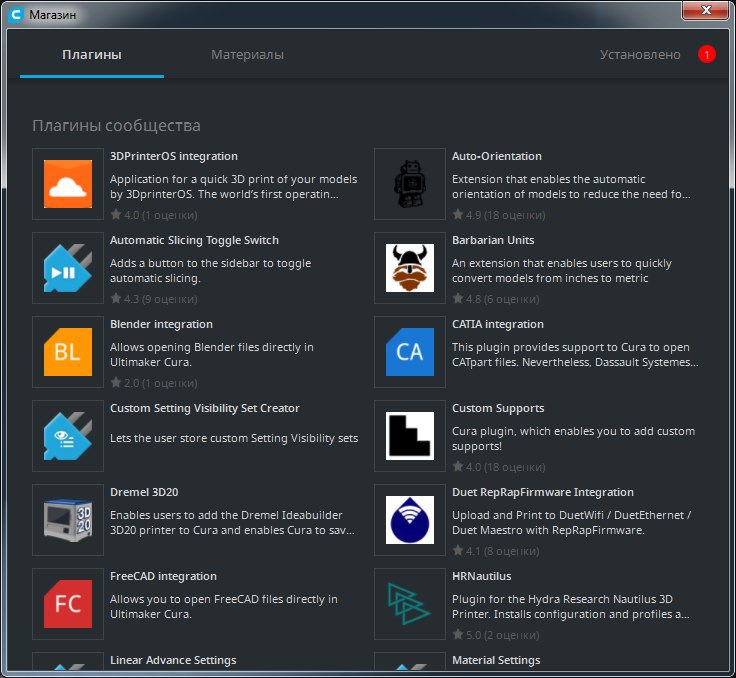
Task: Open the CATIA integration title
Action: 498,324
